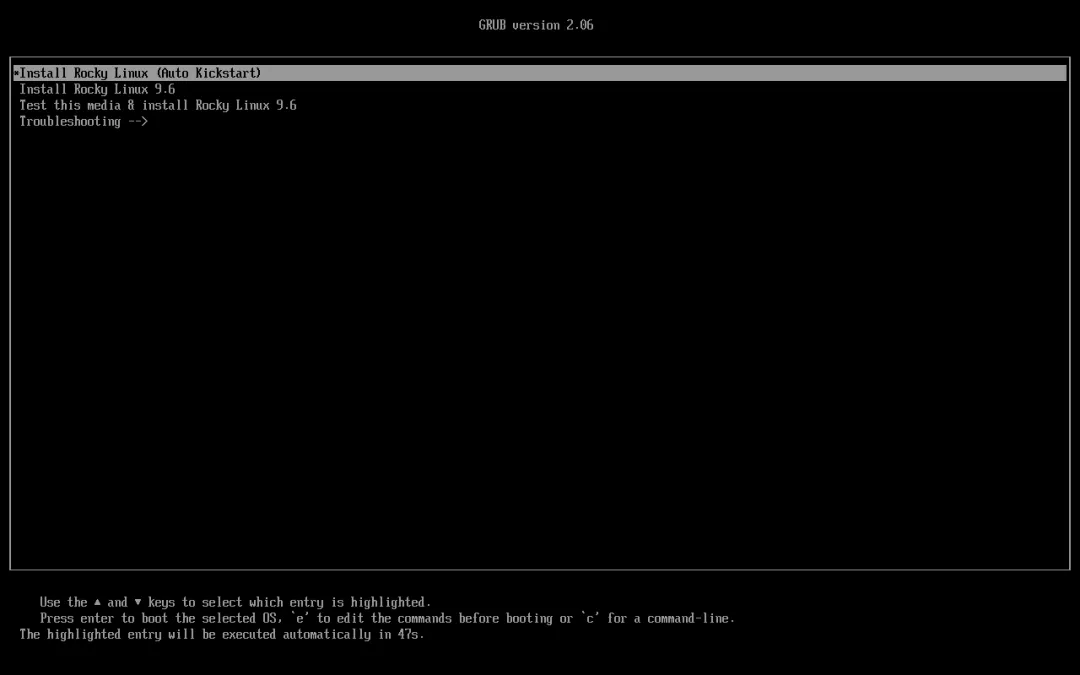Image resolution: width=1080 pixels, height=675 pixels.
Task: Click the auto-execute countdown message
Action: pos(222,634)
